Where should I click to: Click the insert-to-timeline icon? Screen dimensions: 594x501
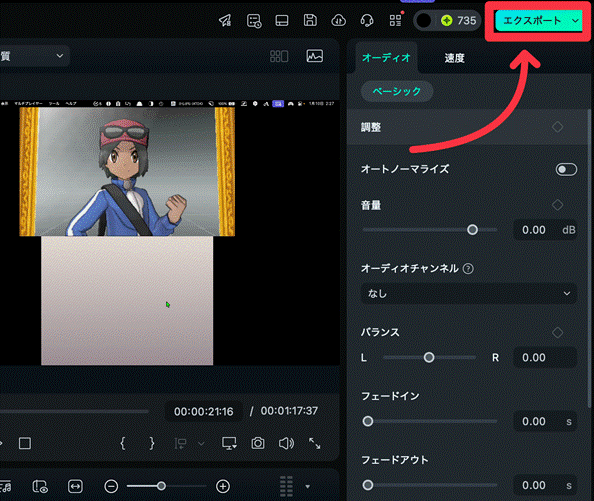[180, 443]
